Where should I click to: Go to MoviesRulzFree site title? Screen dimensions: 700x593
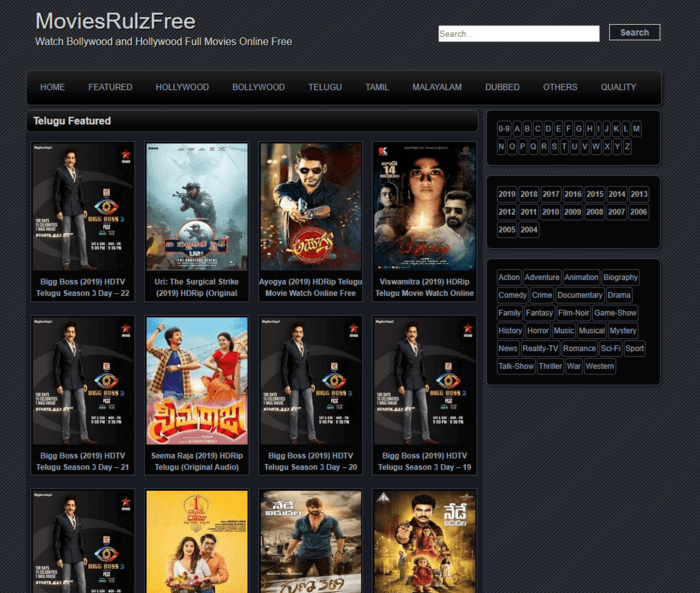coord(115,21)
